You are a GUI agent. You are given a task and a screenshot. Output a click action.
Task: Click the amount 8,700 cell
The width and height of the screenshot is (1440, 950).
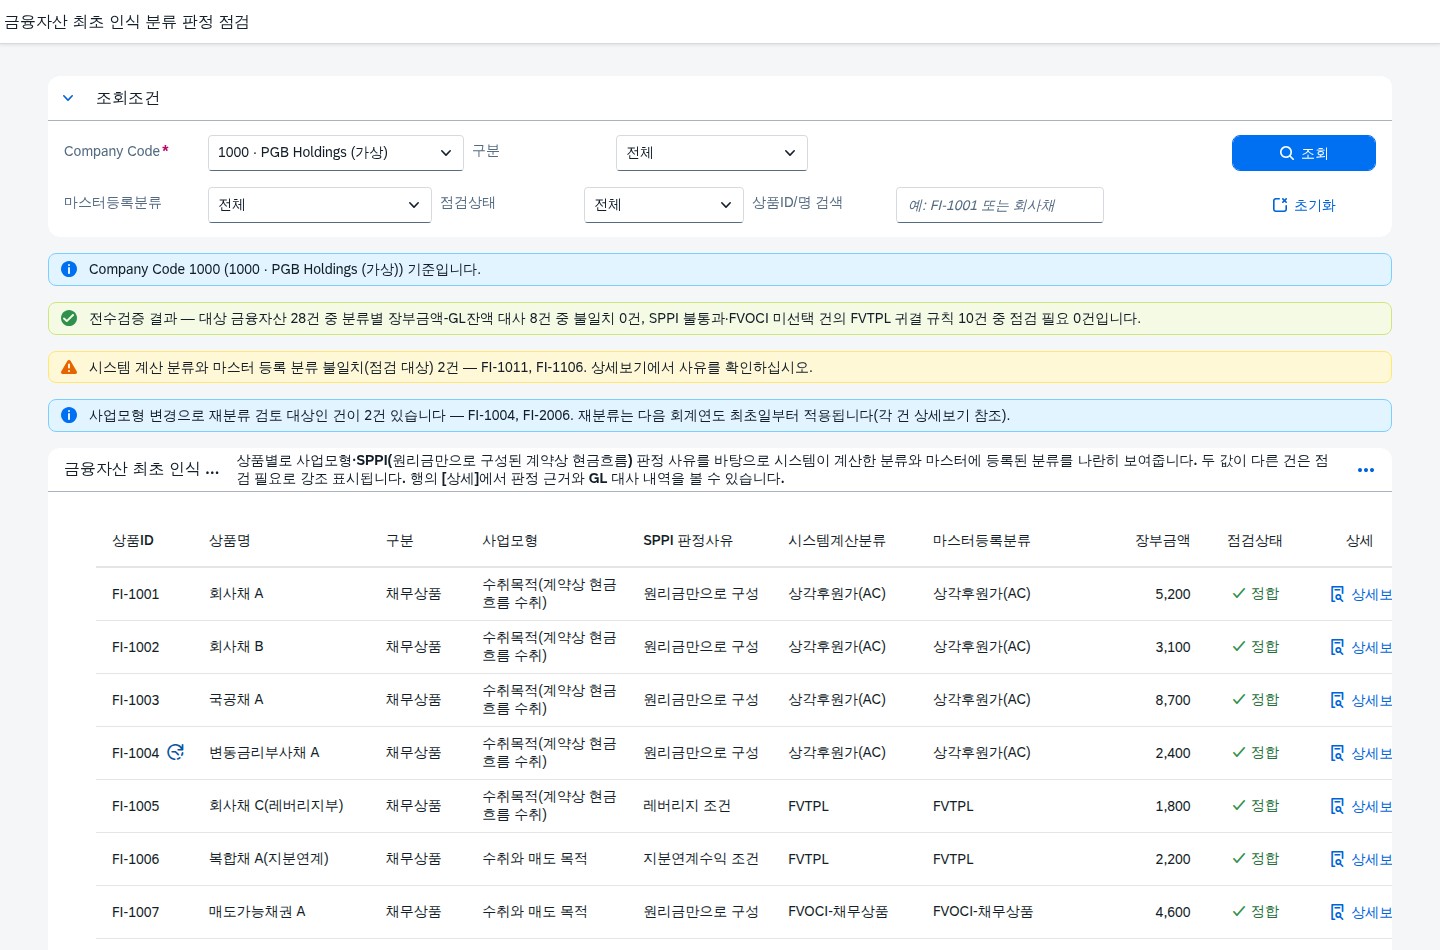click(1173, 700)
